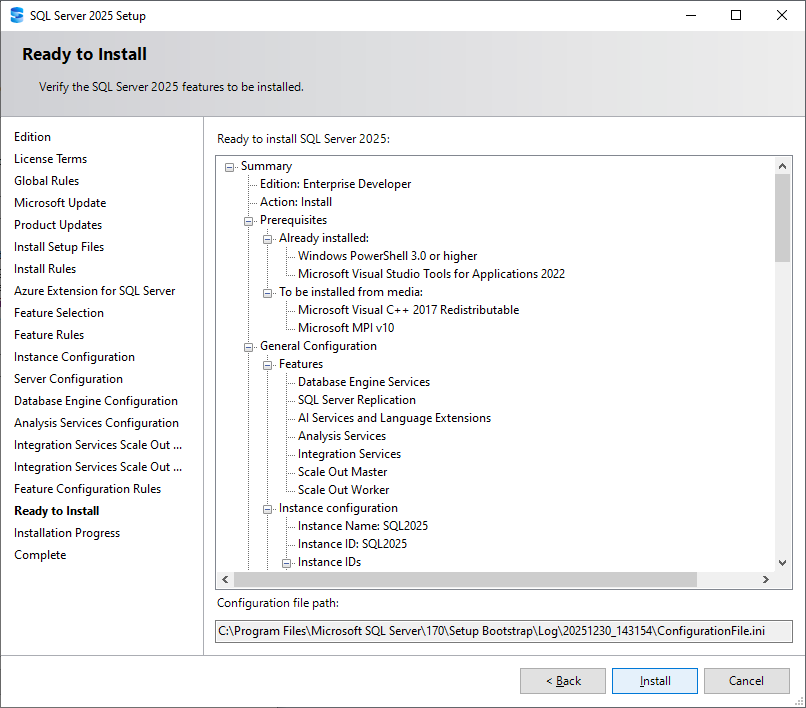Collapse the Prerequisites node
The width and height of the screenshot is (806, 708).
tap(248, 221)
